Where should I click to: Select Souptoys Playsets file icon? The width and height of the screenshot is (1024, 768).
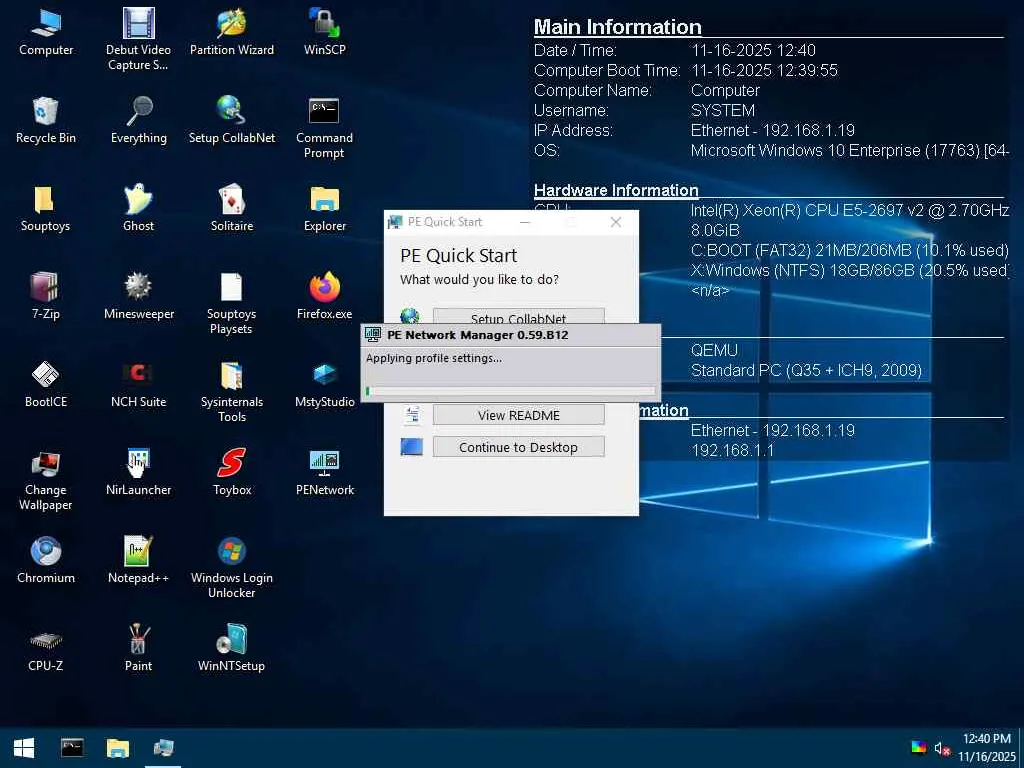(x=232, y=304)
